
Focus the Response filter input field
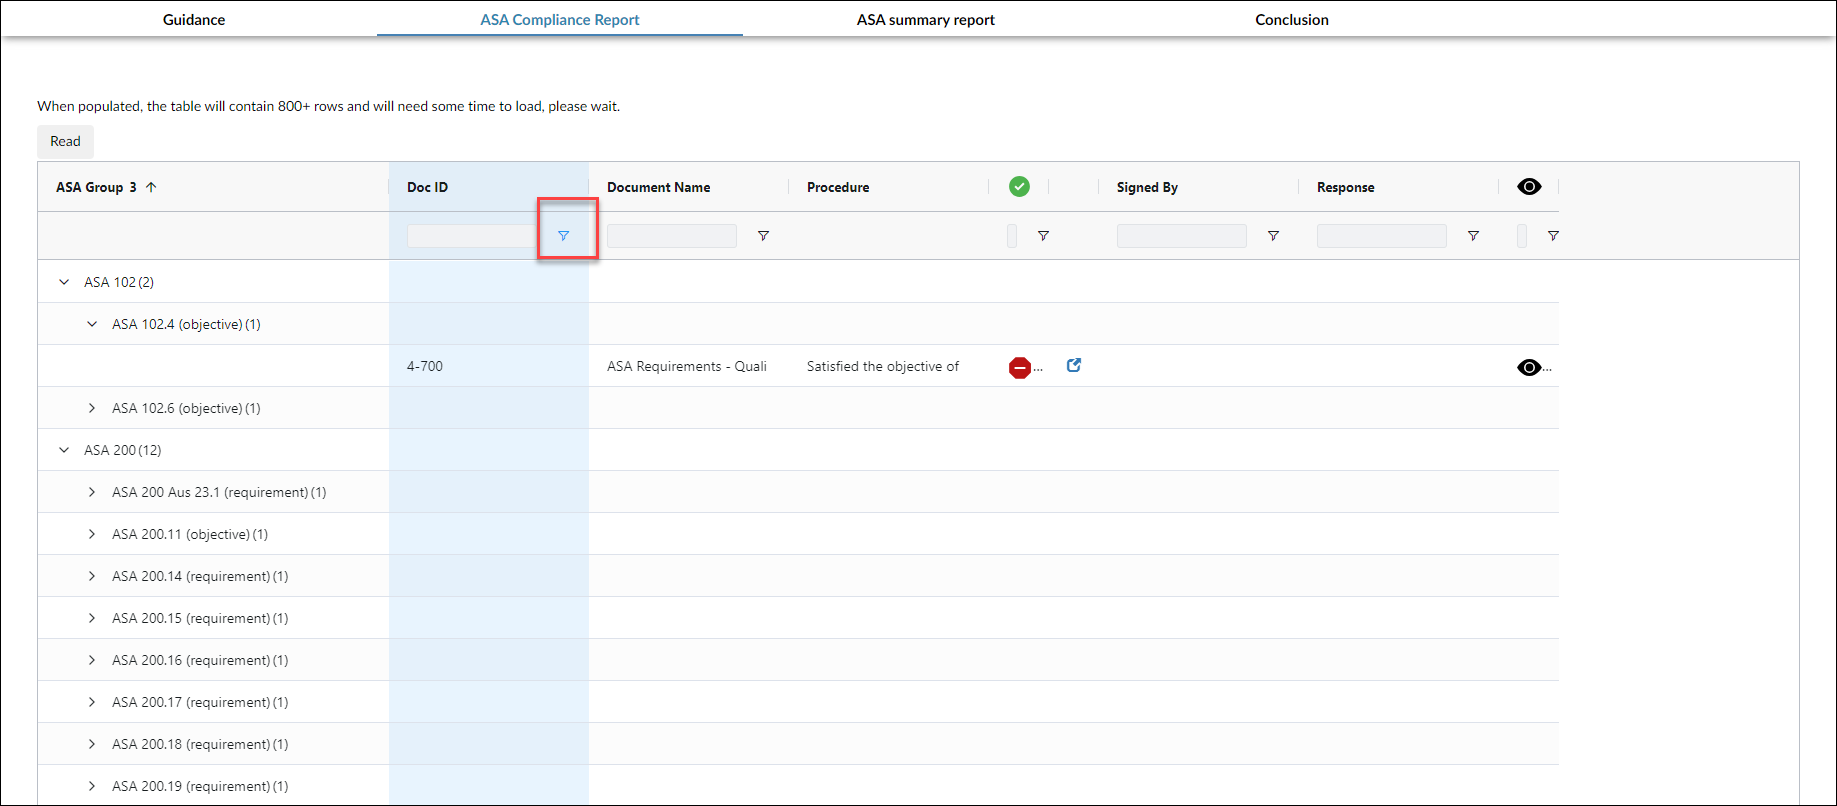click(x=1382, y=236)
